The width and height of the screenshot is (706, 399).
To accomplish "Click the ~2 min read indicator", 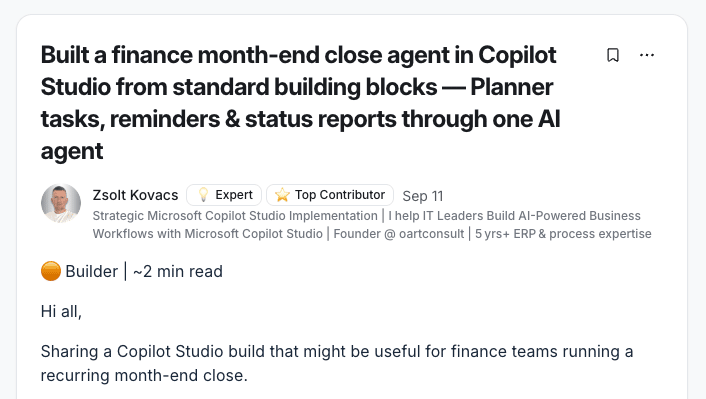I will pos(178,272).
